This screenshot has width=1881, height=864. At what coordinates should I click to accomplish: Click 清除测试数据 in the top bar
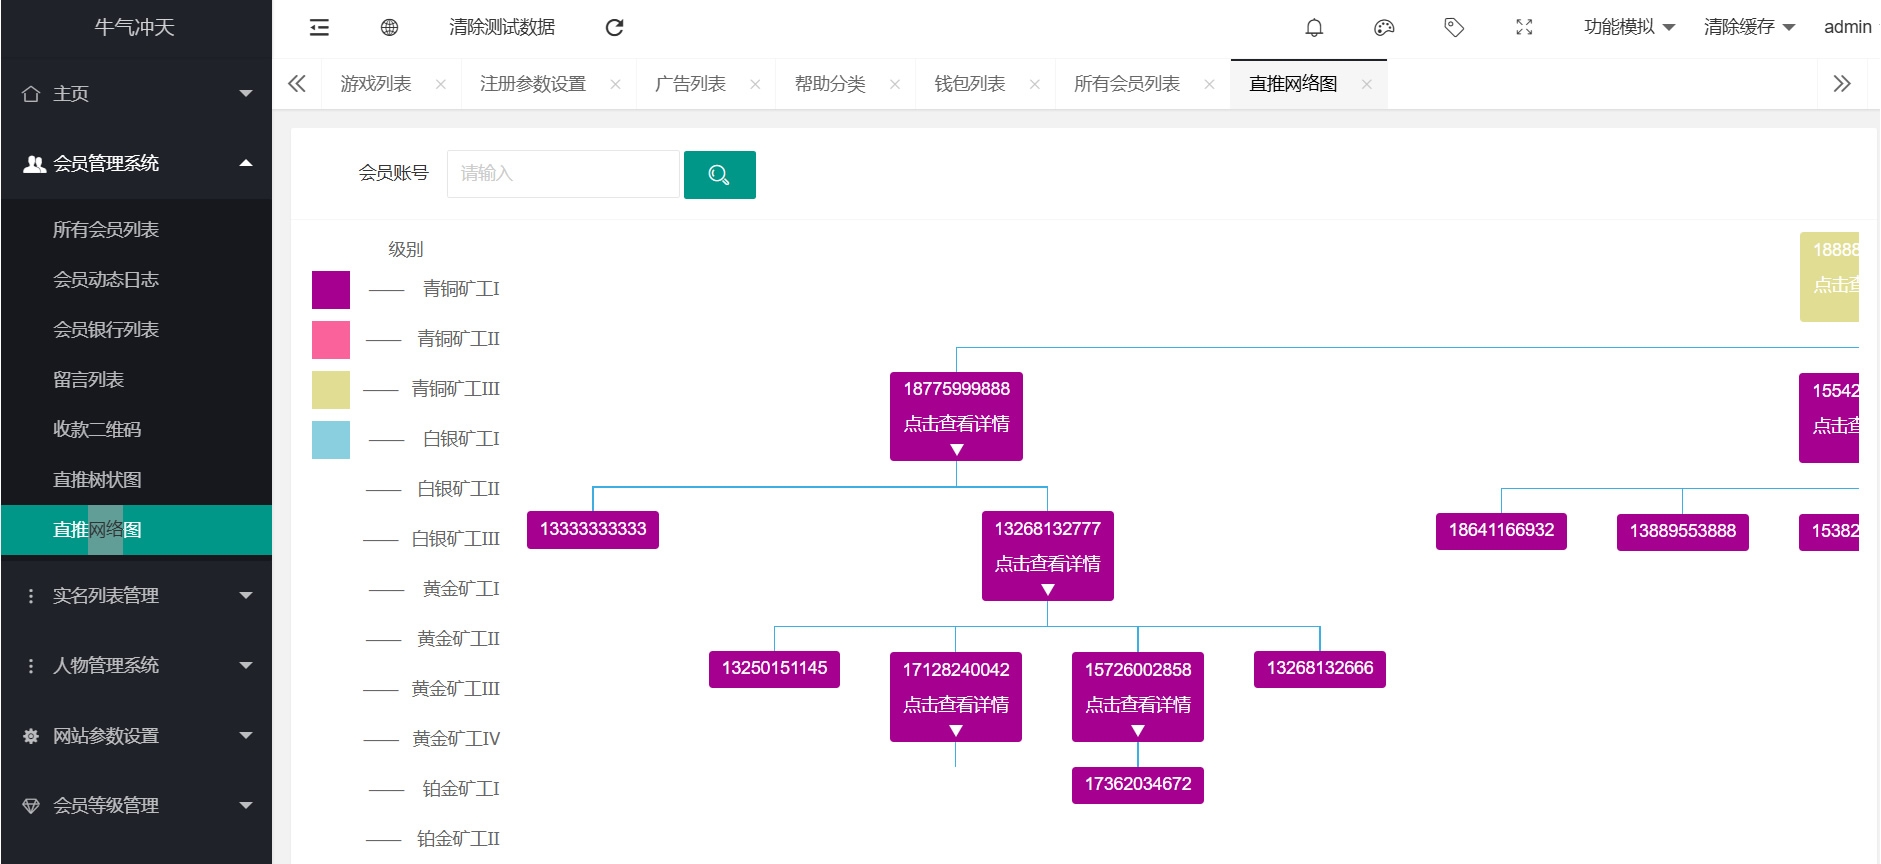(x=502, y=28)
